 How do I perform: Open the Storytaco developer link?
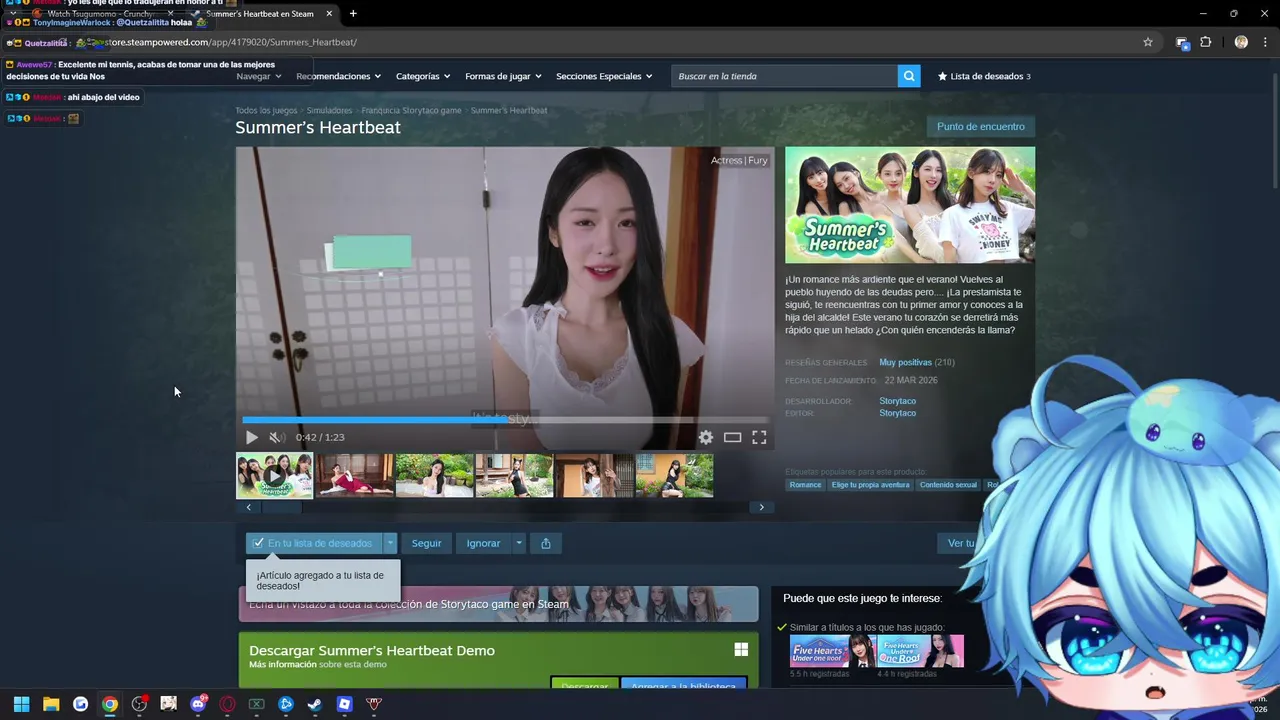(x=897, y=401)
